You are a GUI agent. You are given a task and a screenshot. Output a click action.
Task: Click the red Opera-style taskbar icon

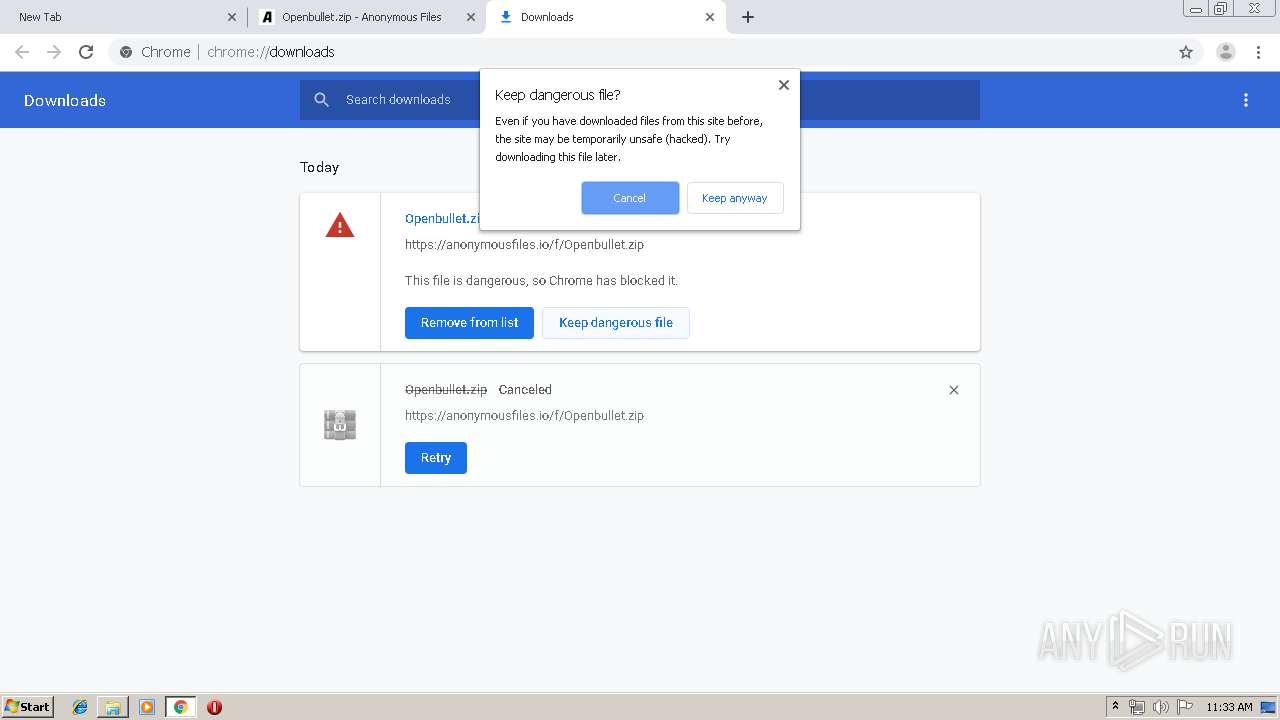coord(214,707)
